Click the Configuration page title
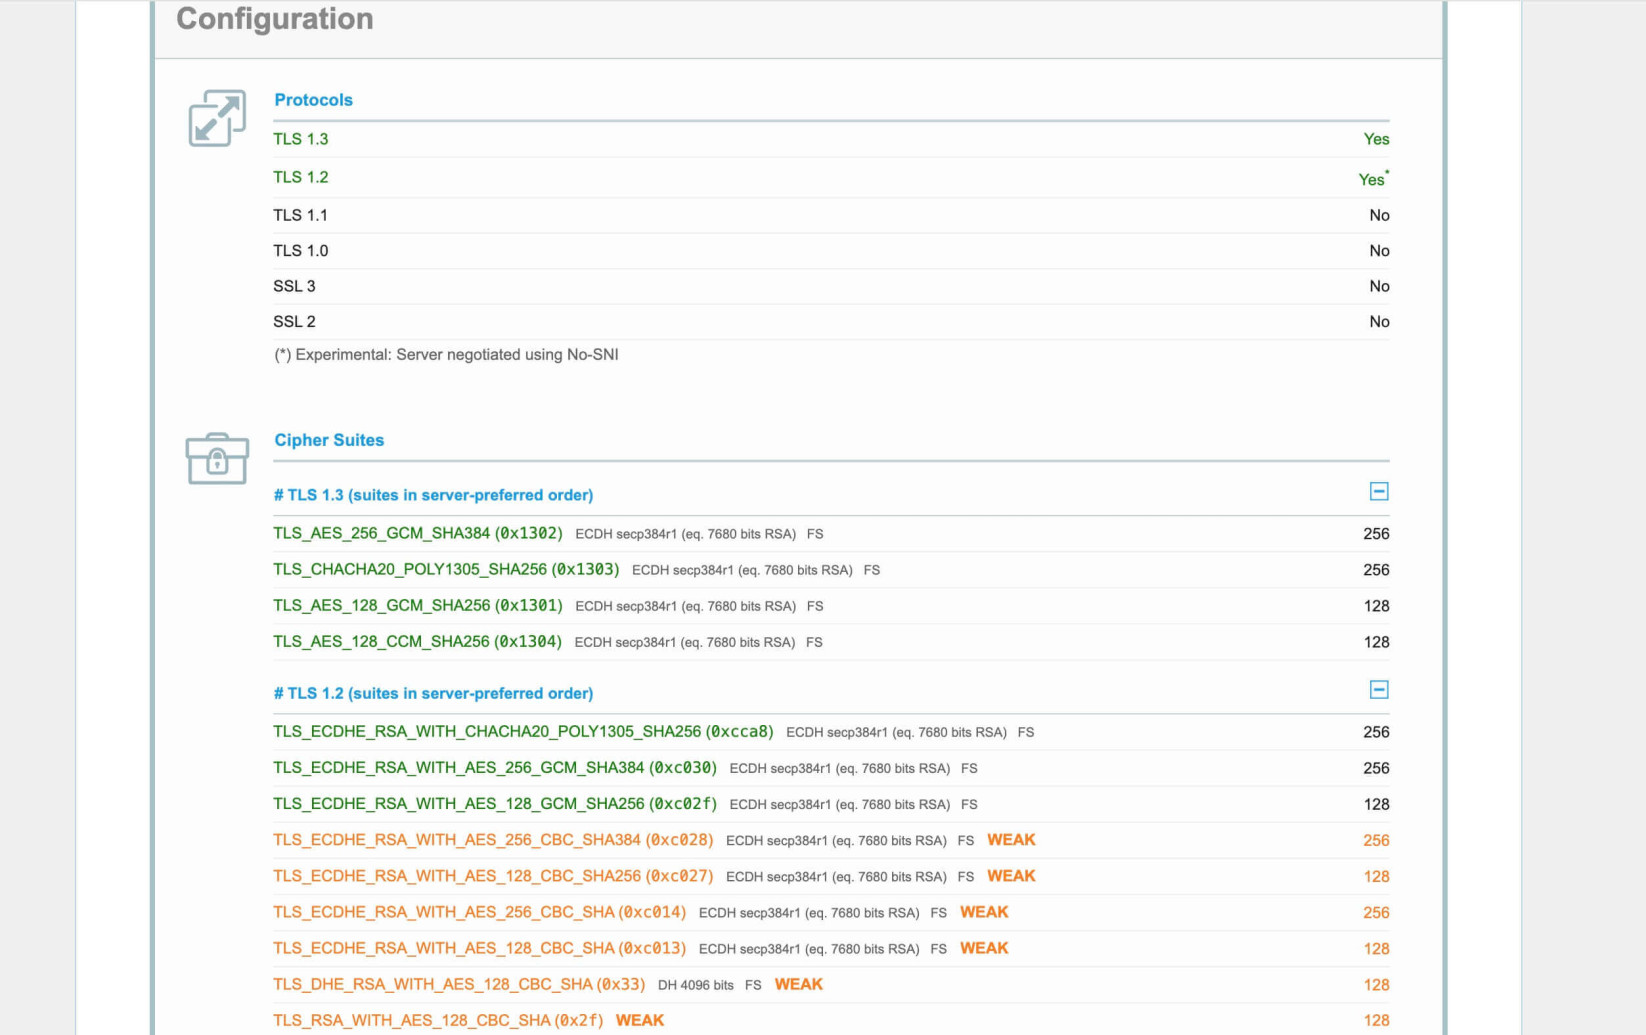Image resolution: width=1646 pixels, height=1035 pixels. (x=275, y=19)
